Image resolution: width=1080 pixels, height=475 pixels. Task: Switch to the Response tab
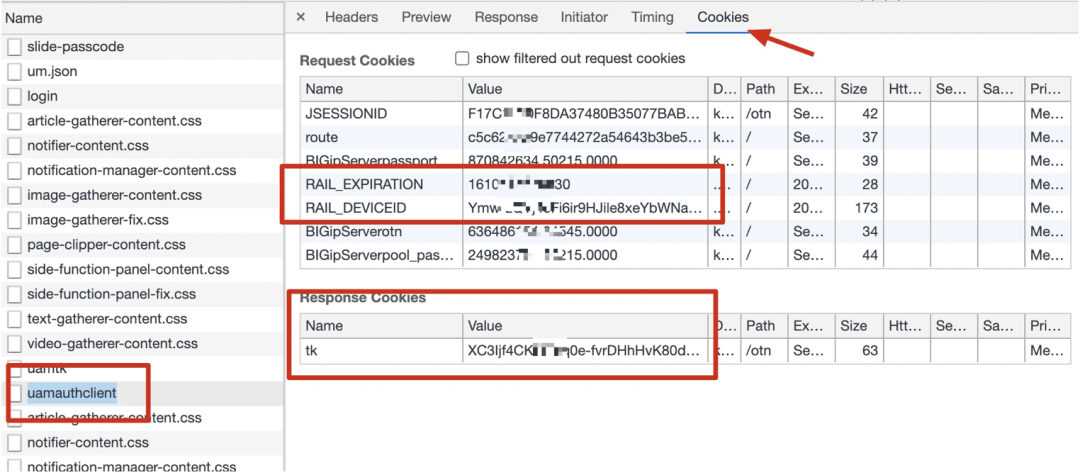506,17
